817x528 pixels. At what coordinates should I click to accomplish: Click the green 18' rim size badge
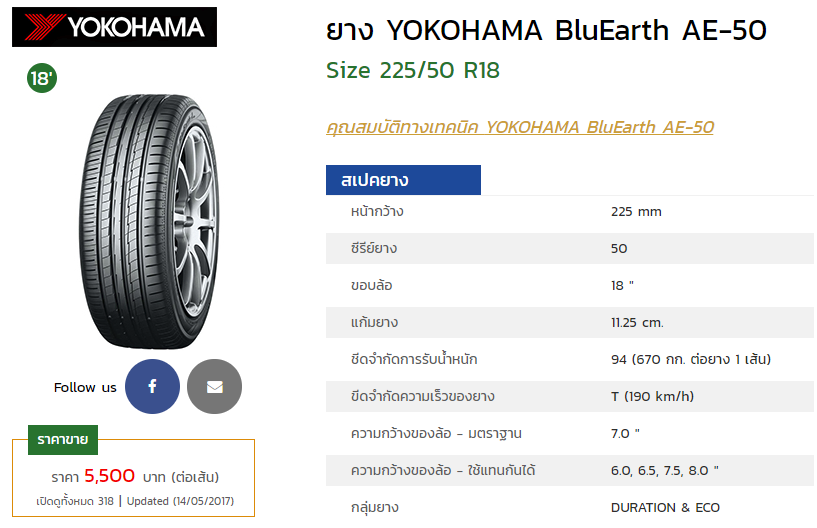[x=42, y=79]
